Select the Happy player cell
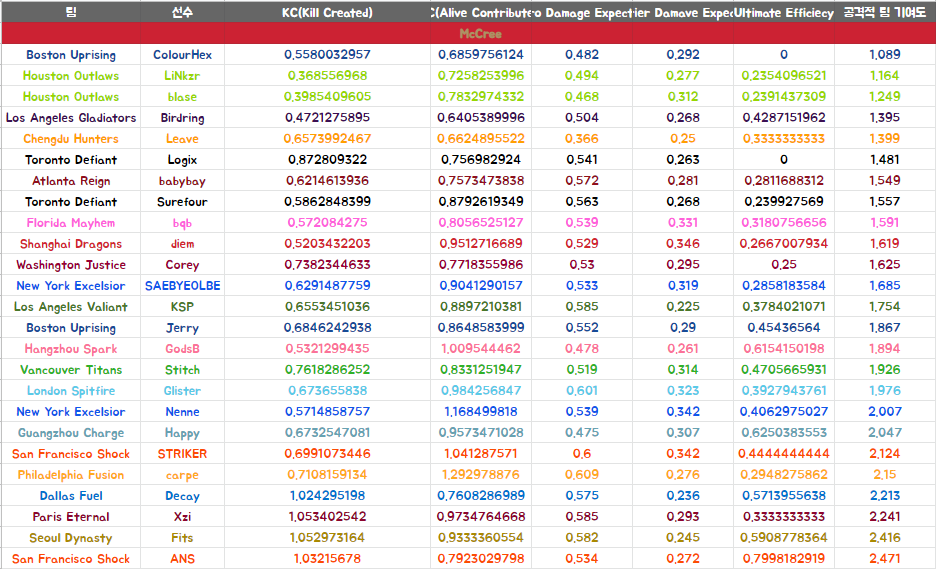Viewport: 936px width, 569px height. 182,432
